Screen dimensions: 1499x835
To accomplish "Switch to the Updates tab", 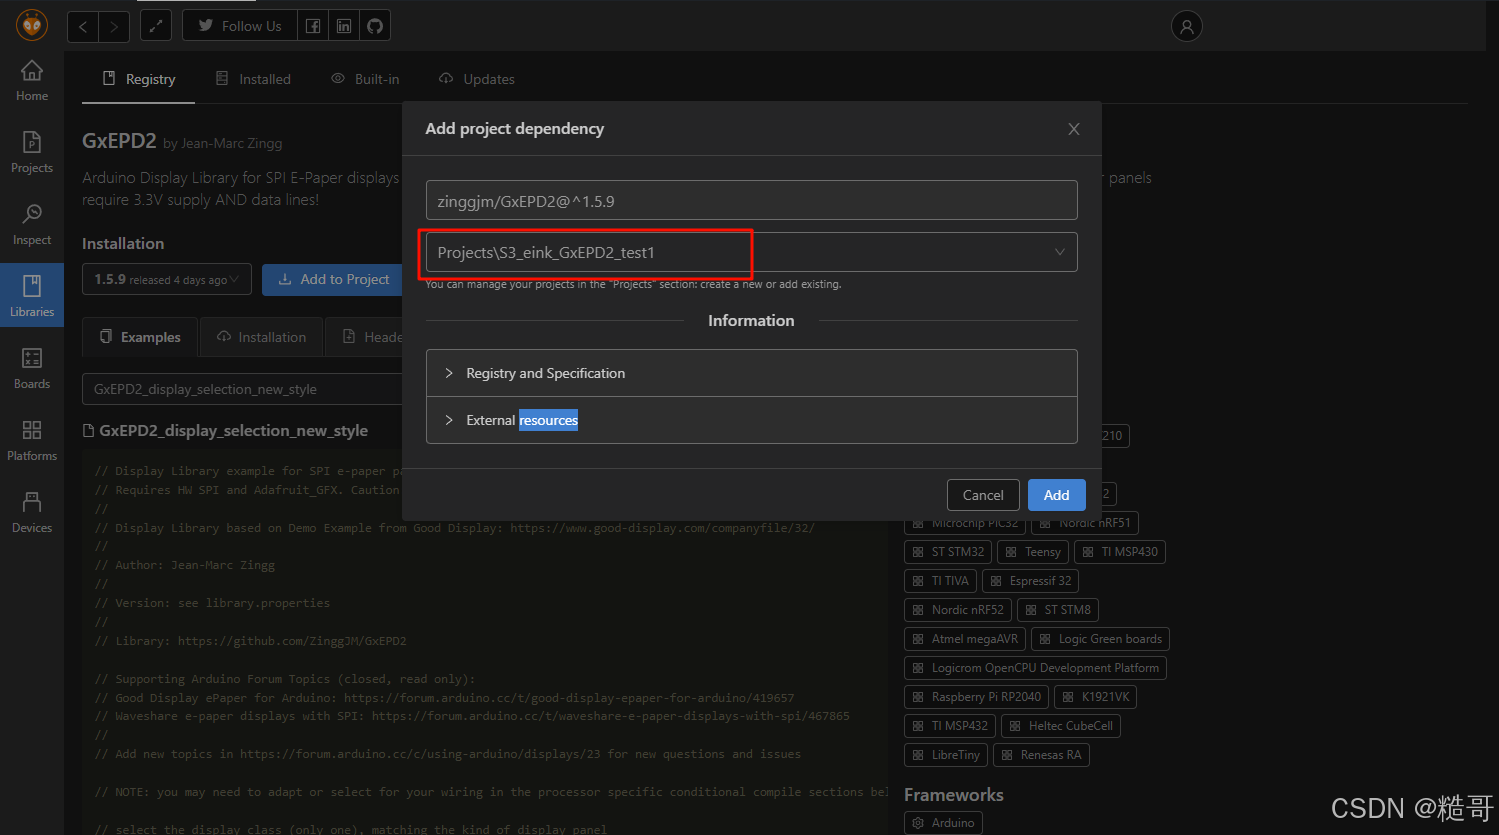I will (476, 79).
